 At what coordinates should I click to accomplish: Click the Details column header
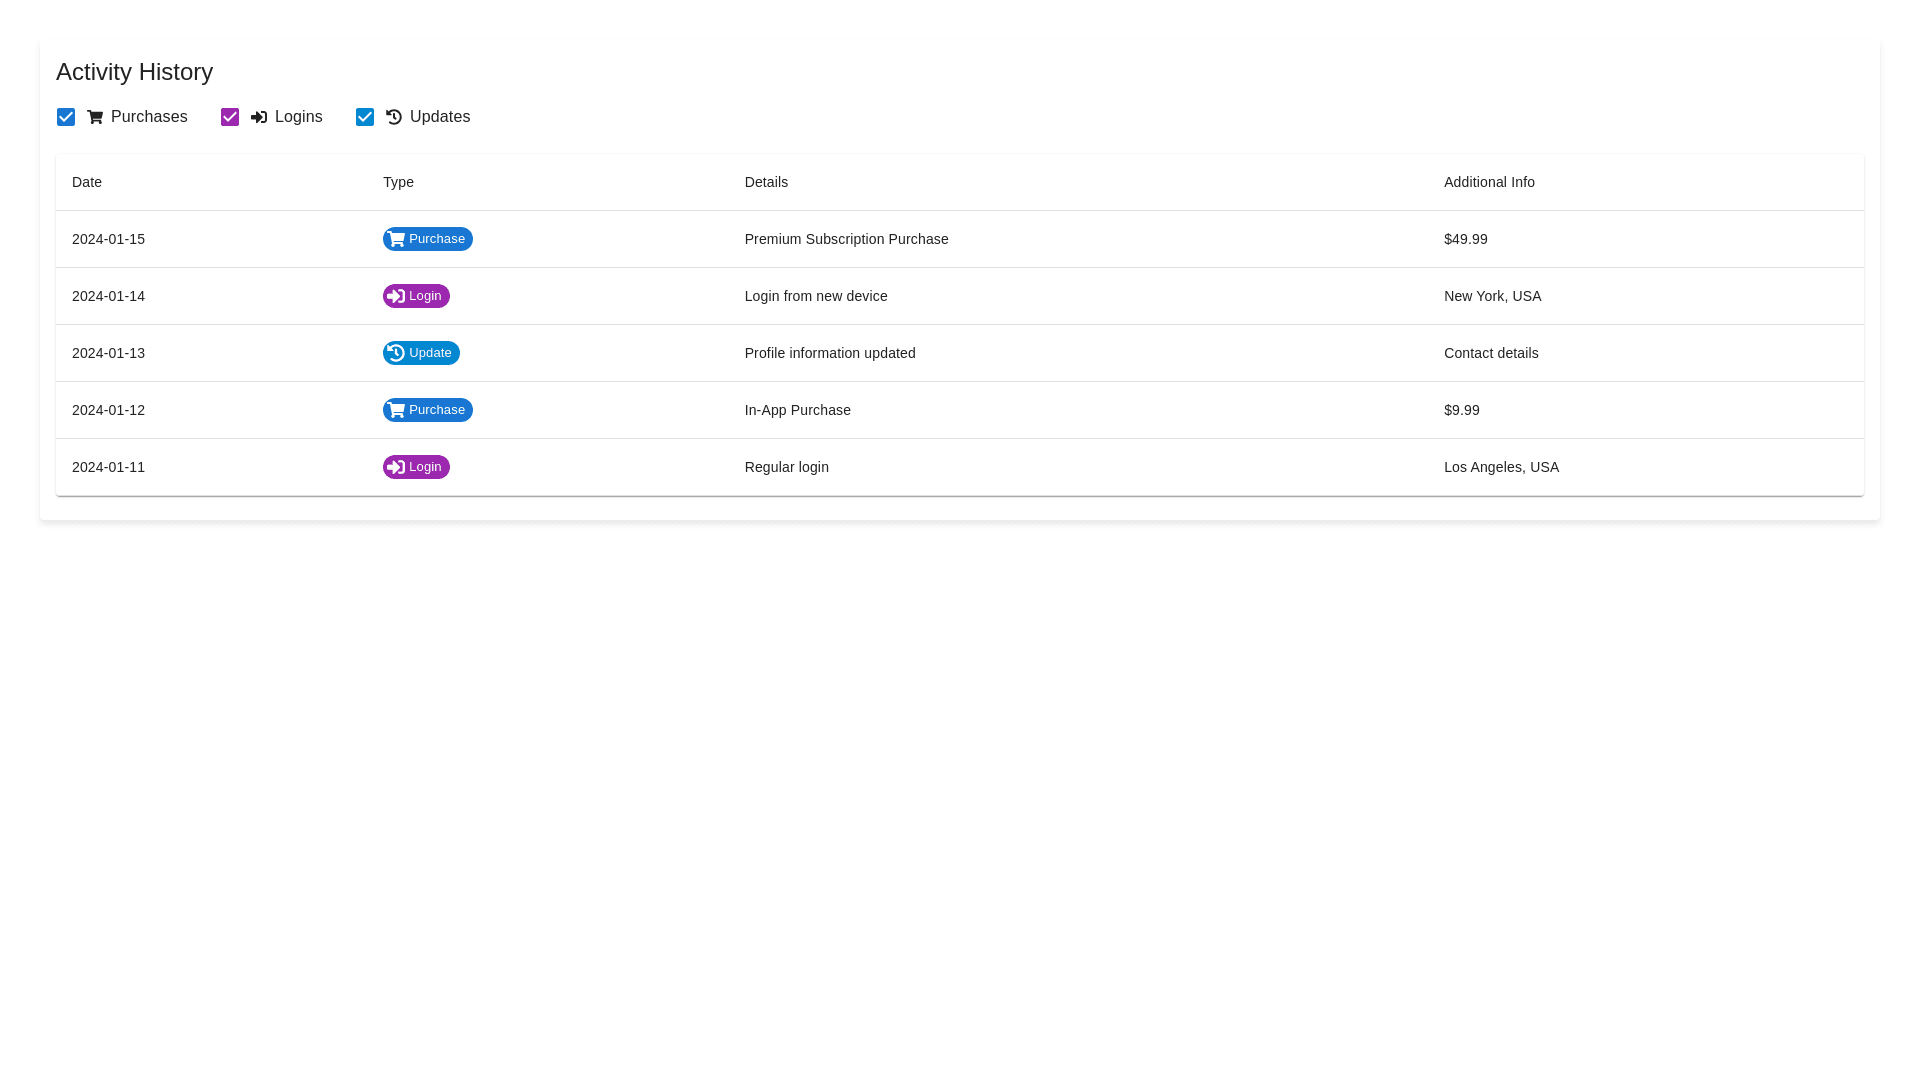(x=766, y=182)
